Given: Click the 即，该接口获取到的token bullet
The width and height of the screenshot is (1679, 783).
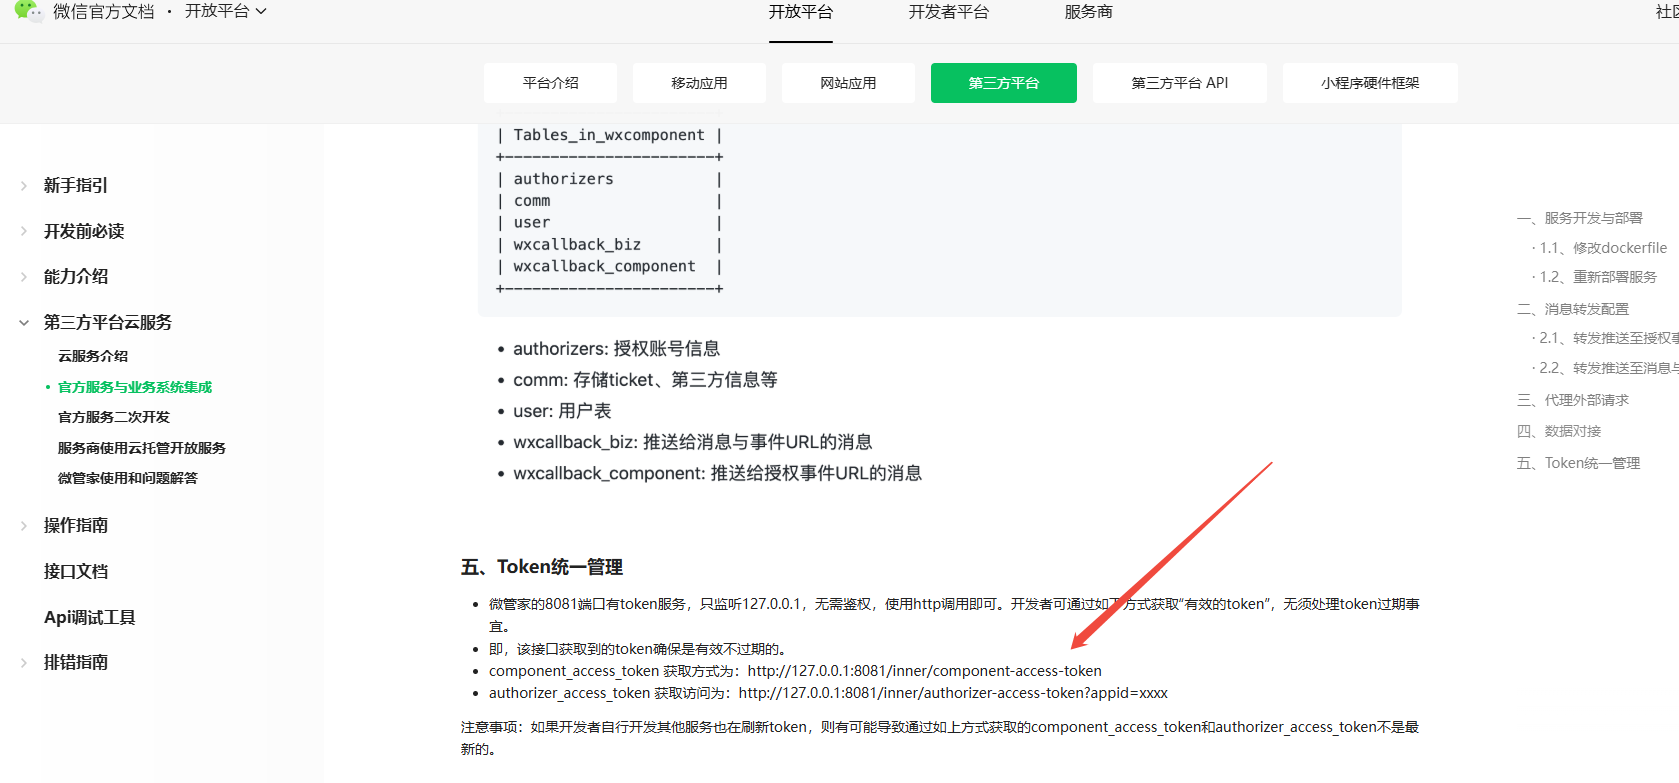Looking at the screenshot, I should (x=637, y=649).
